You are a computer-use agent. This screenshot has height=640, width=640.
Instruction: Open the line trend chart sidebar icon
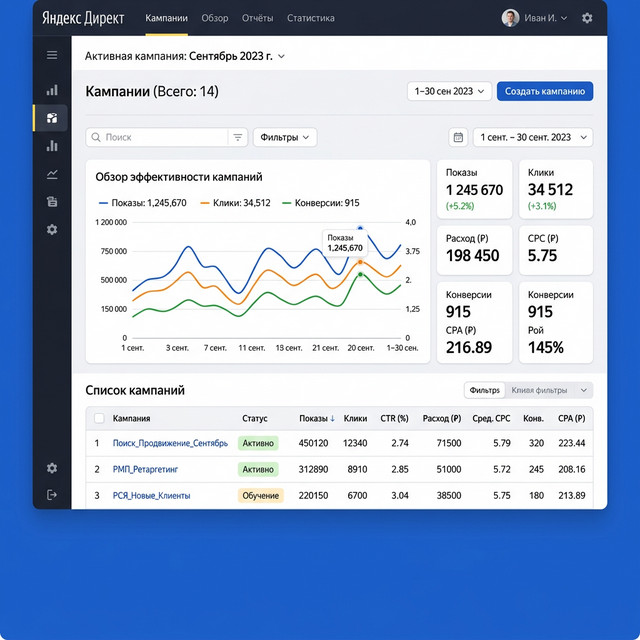pyautogui.click(x=52, y=174)
